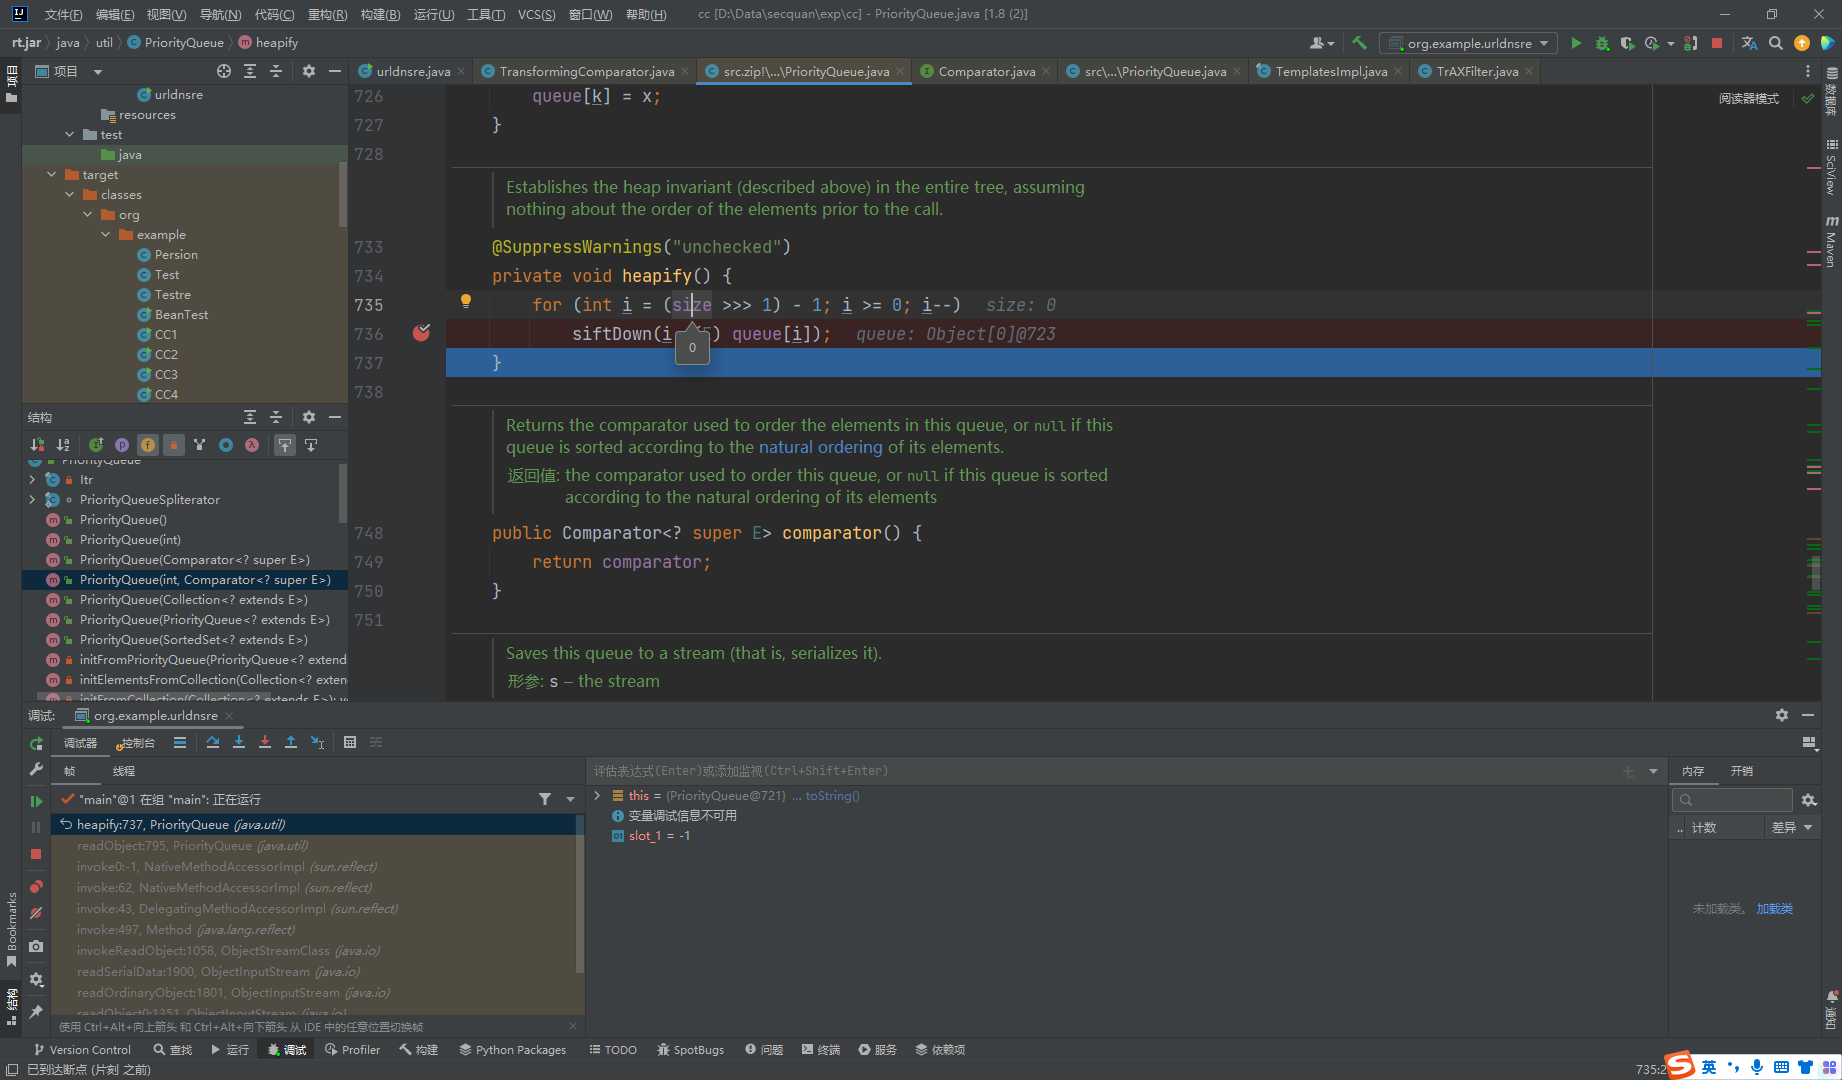The image size is (1842, 1080).
Task: Open the 文件(F) menu
Action: pos(63,14)
